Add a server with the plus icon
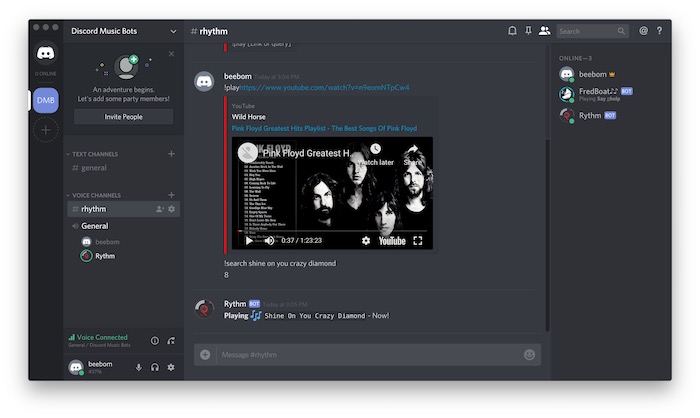The width and height of the screenshot is (700, 418). click(46, 130)
